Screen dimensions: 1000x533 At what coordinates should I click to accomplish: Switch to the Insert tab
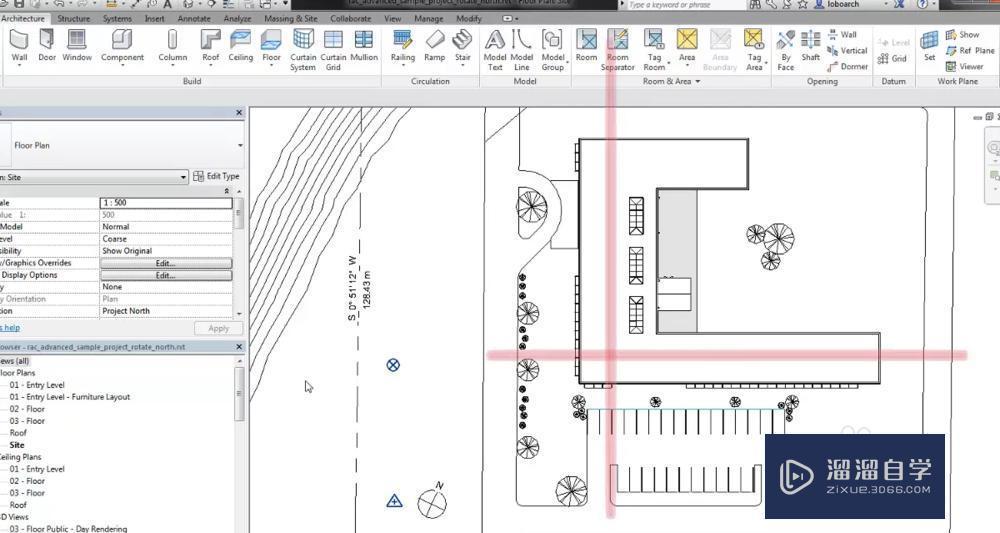[x=154, y=18]
